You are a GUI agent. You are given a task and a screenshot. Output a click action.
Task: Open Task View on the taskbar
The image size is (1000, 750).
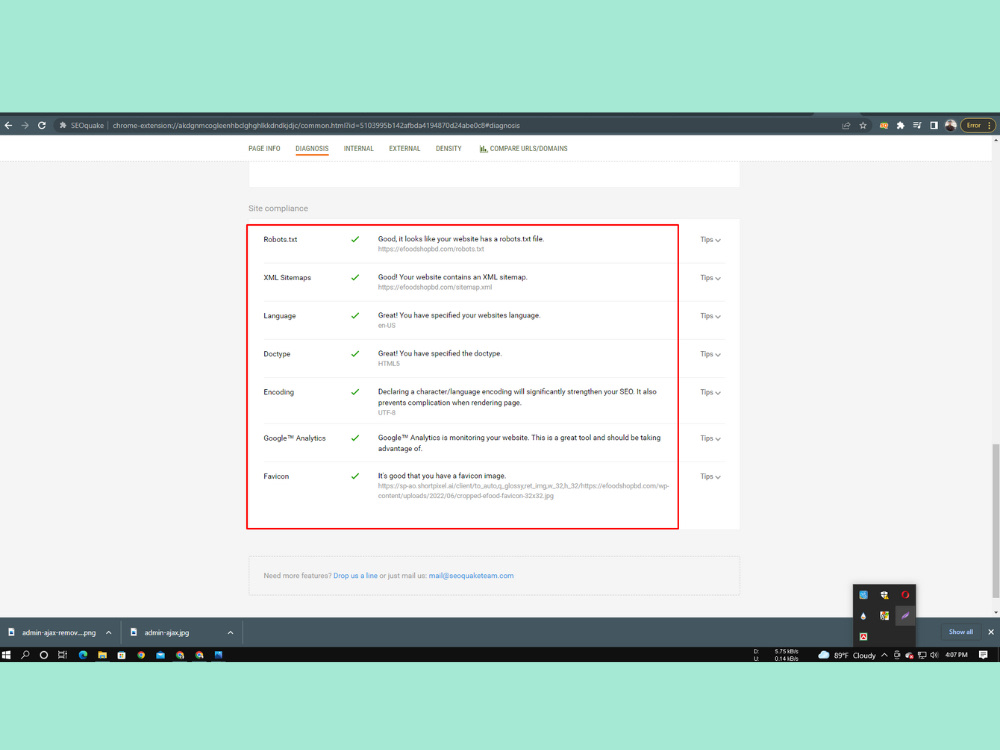tap(62, 655)
